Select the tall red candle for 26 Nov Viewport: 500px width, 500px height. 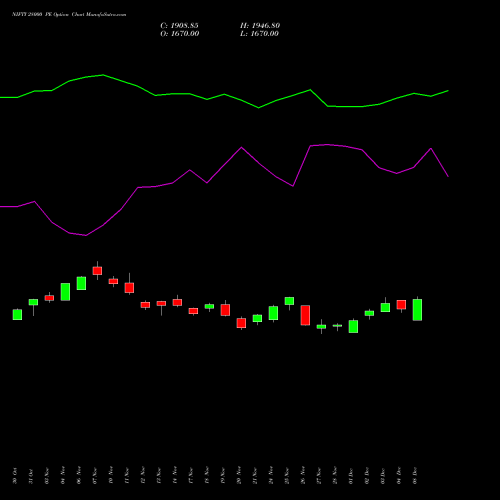[x=305, y=315]
